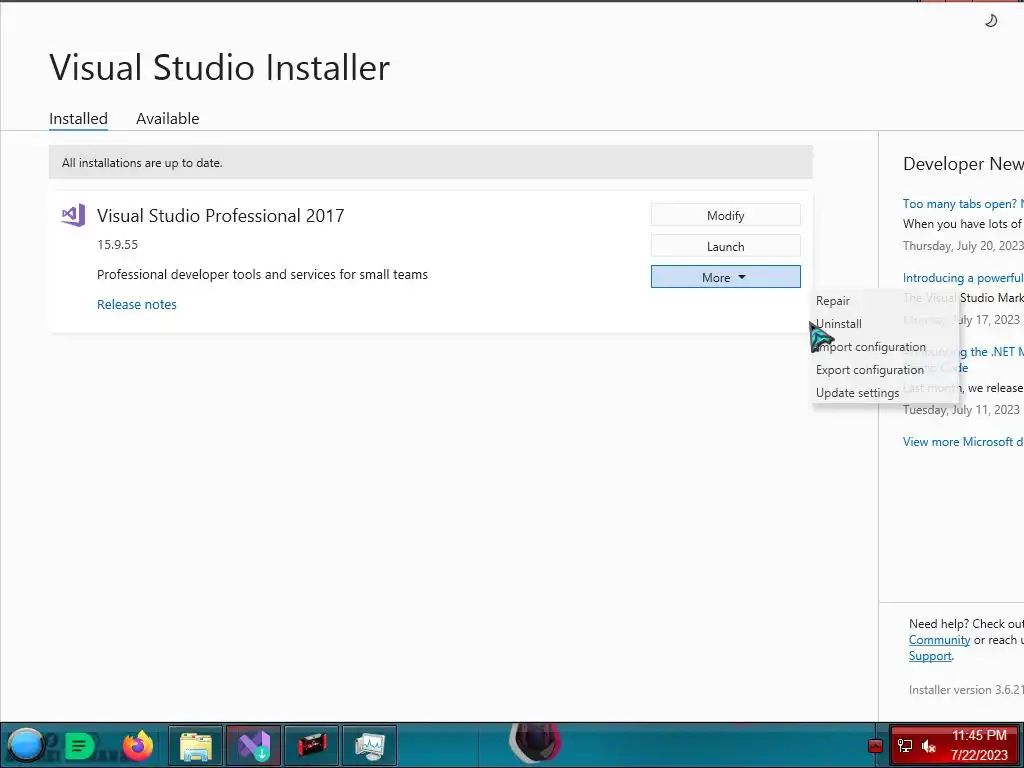This screenshot has height=768, width=1024.
Task: Click the blue Start orb on taskbar
Action: coord(26,745)
